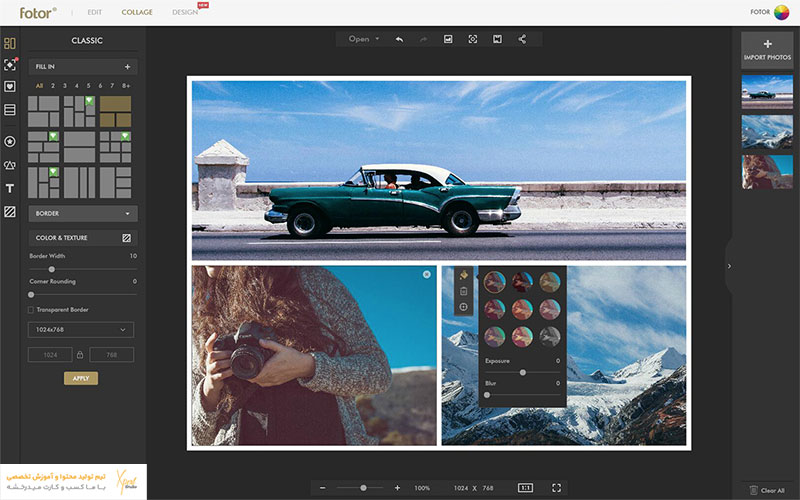The width and height of the screenshot is (800, 500).
Task: Click the filter effects paint icon on mountain photo
Action: click(x=464, y=276)
